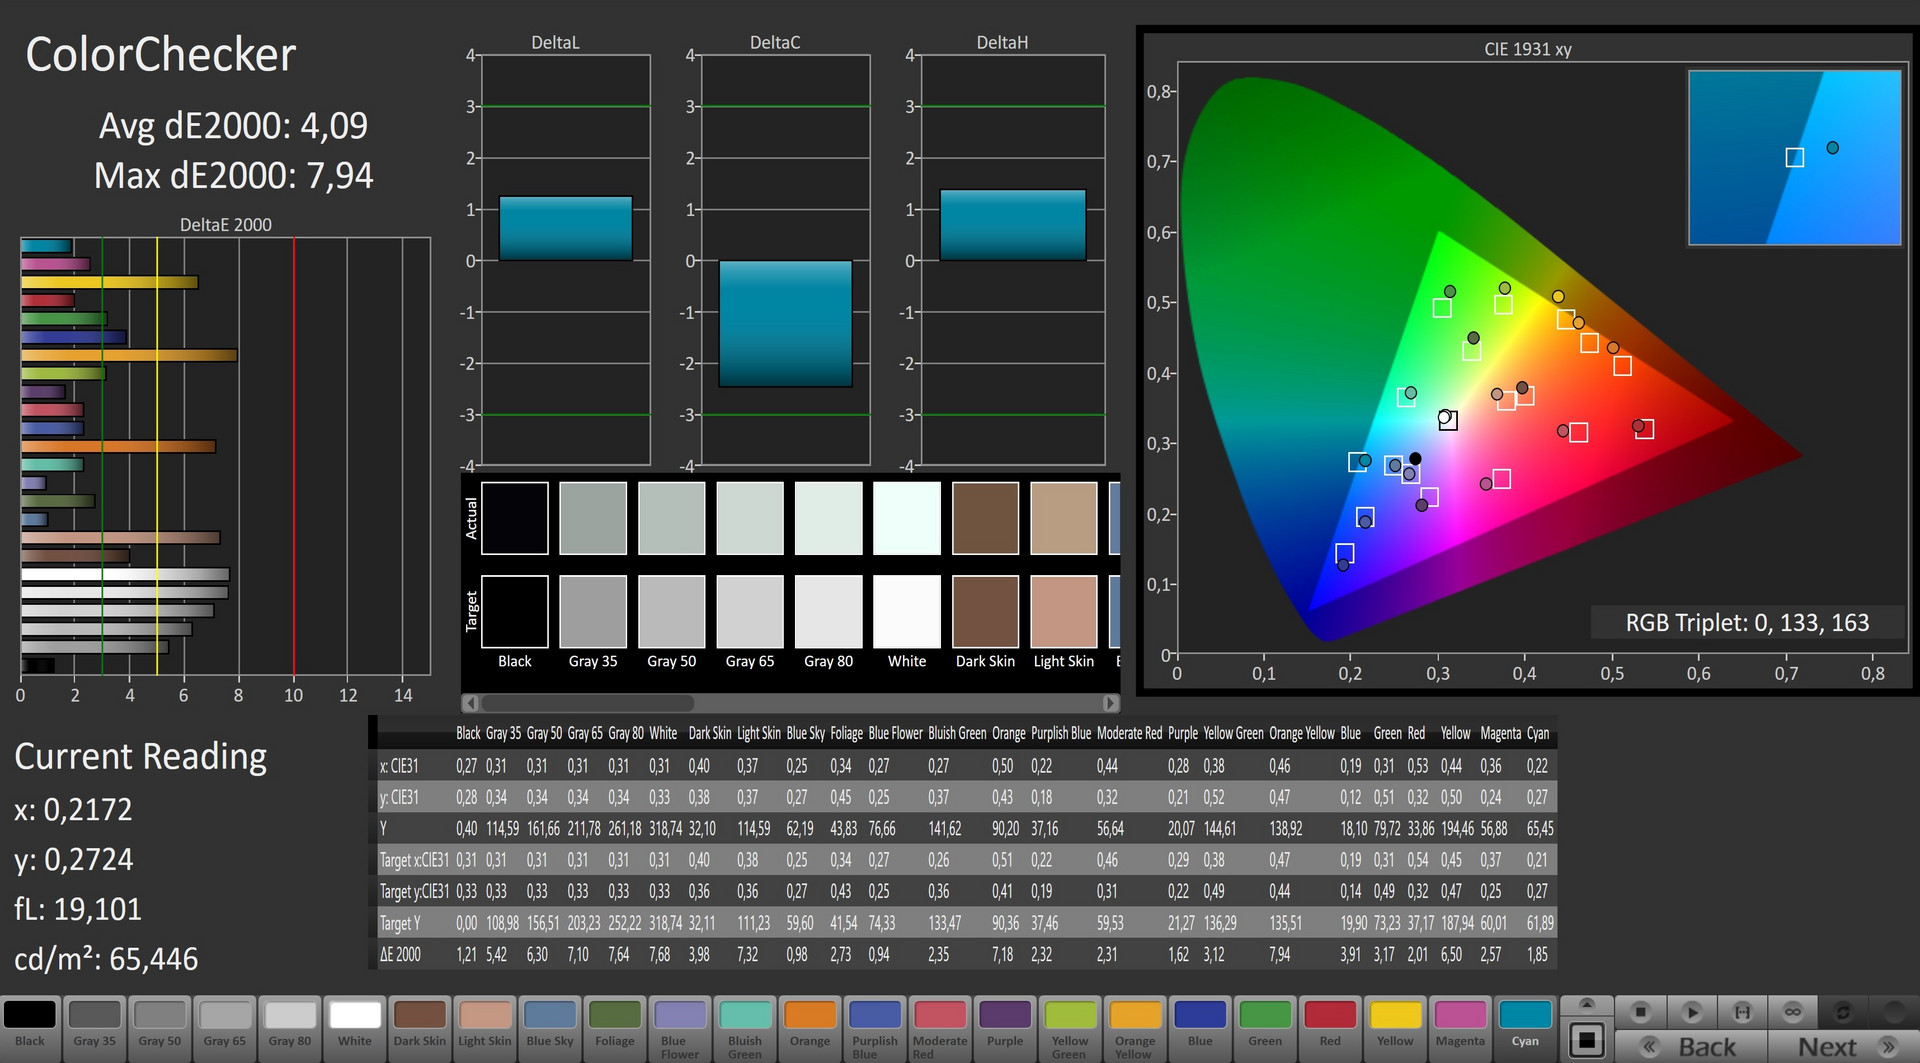The width and height of the screenshot is (1920, 1063).
Task: Click the Stop measurement button
Action: [x=1641, y=1012]
